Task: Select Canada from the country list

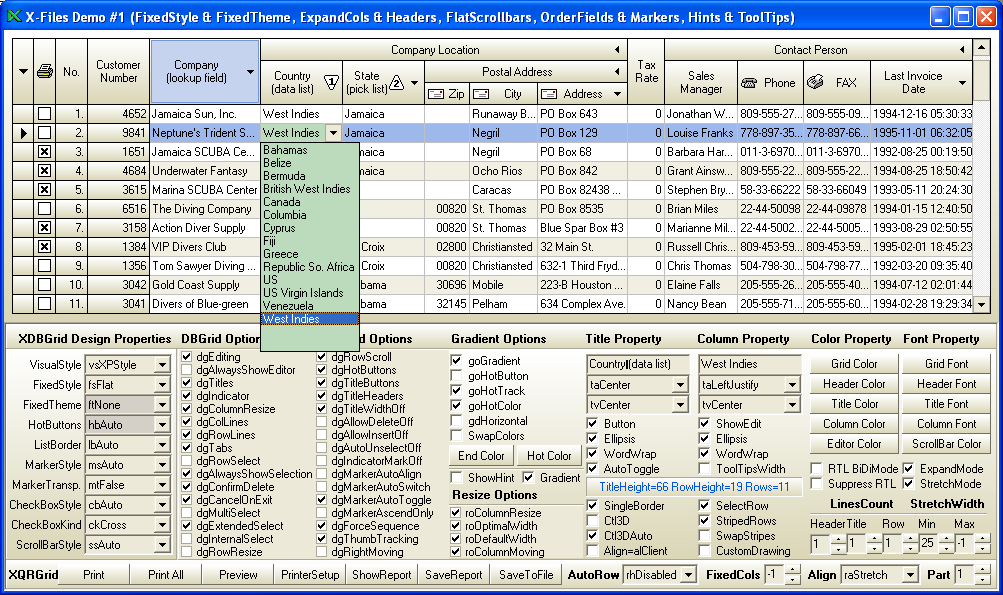Action: (x=281, y=202)
